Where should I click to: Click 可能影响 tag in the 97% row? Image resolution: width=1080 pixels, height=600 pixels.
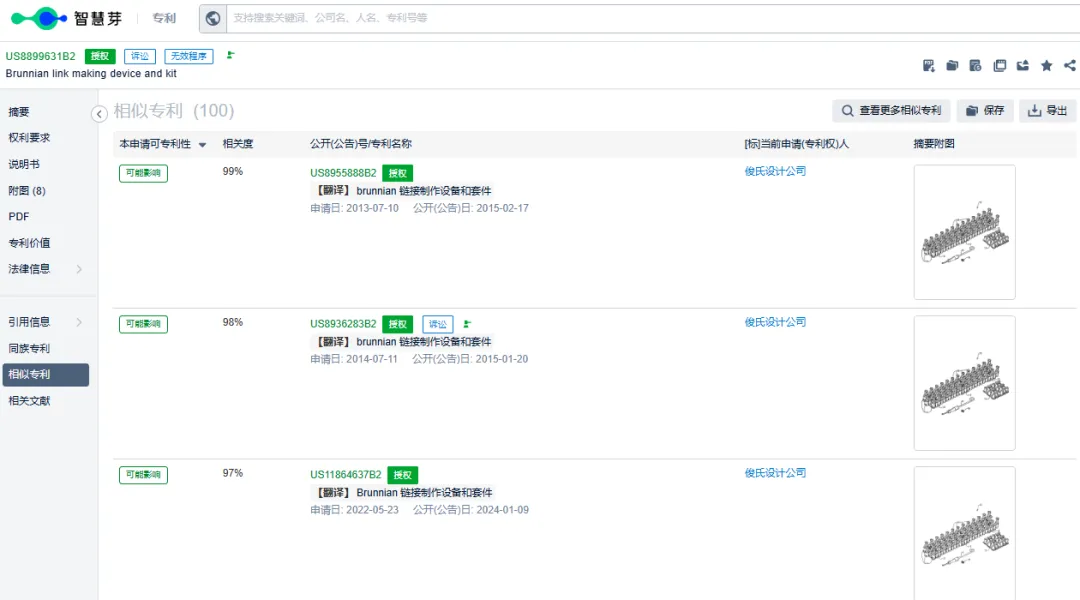pos(143,475)
